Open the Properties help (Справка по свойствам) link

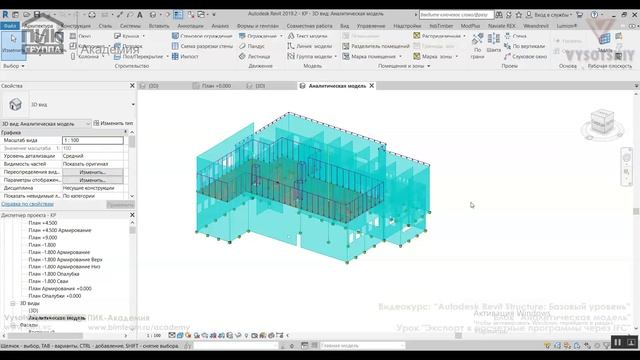27,204
